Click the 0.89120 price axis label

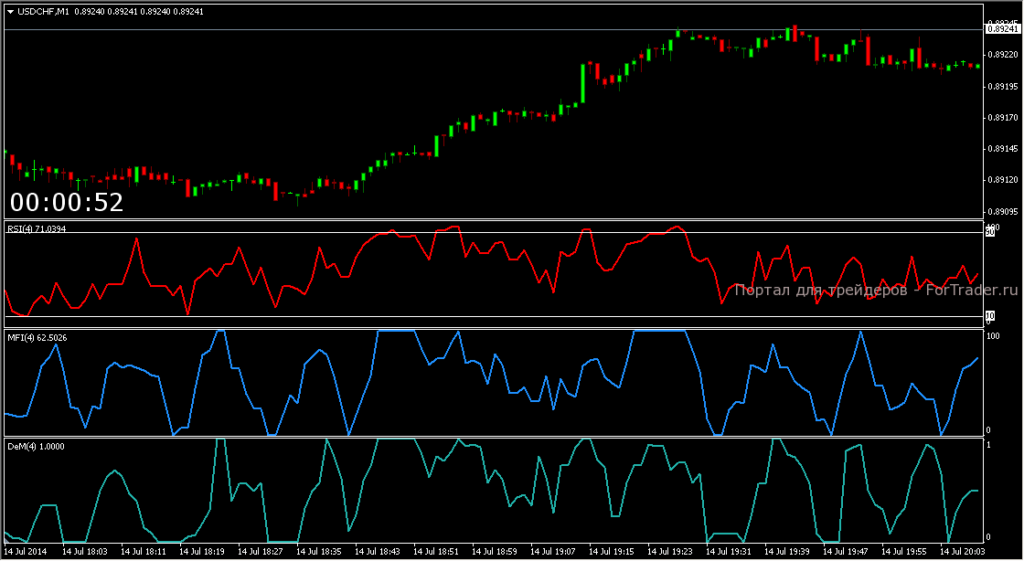[x=1002, y=180]
